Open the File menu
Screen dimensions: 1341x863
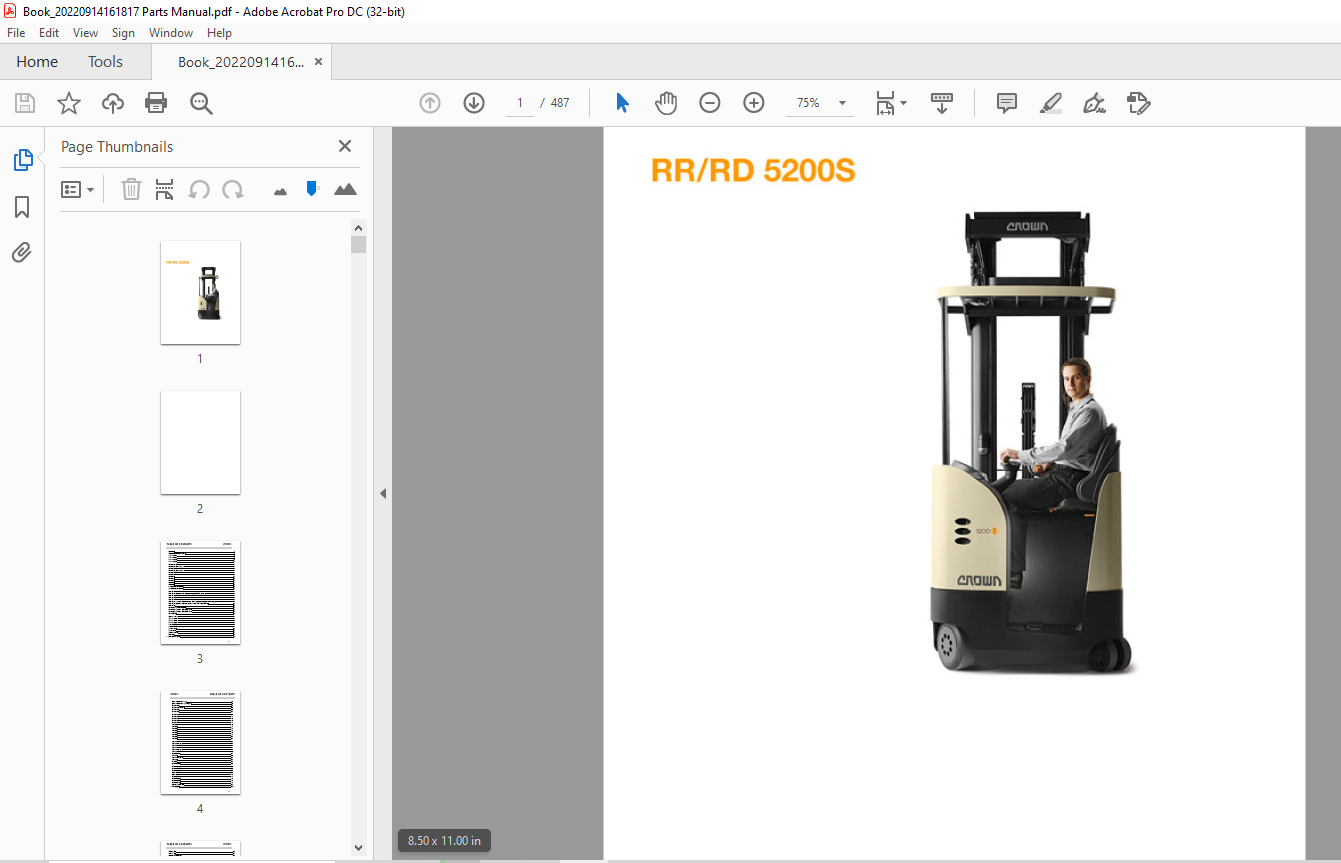[16, 33]
